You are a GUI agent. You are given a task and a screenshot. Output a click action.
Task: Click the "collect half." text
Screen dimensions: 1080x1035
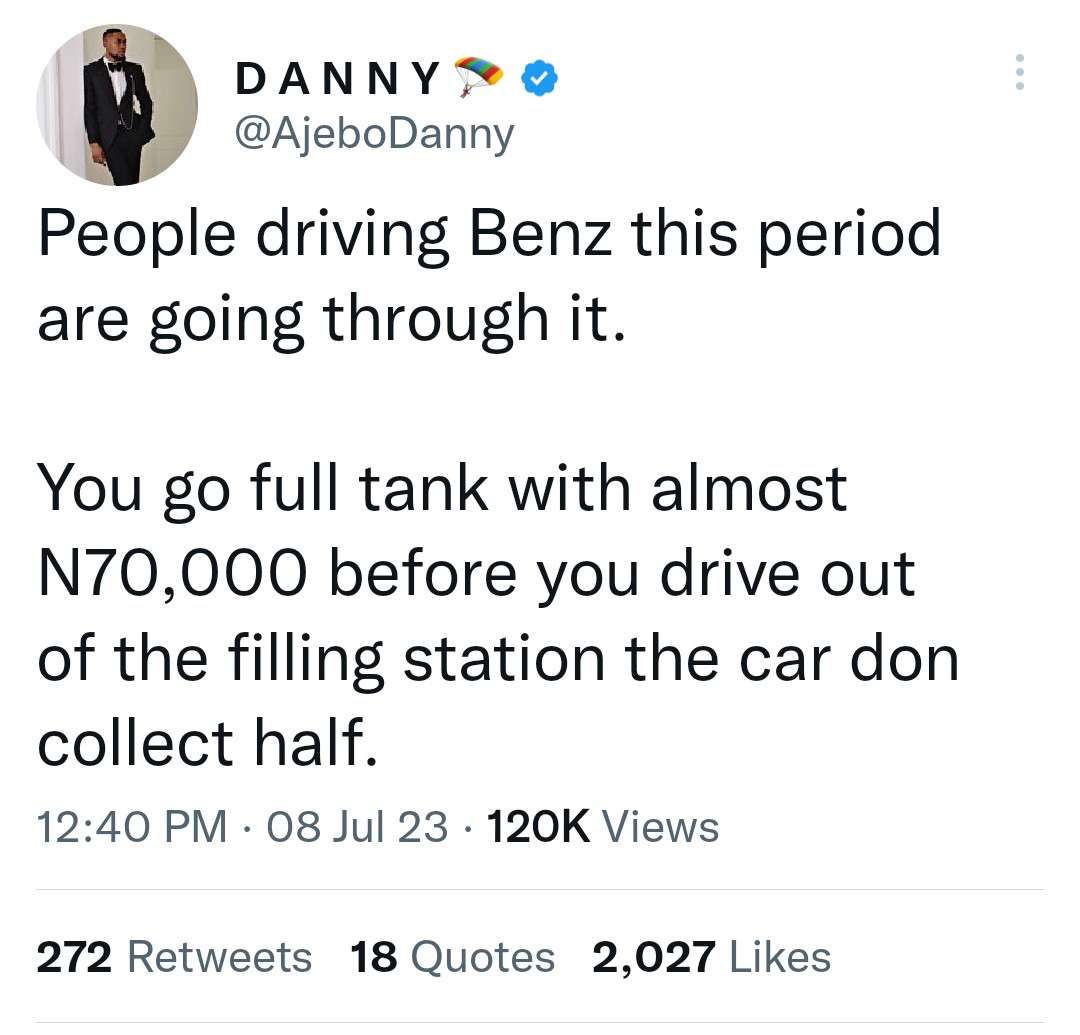point(209,743)
